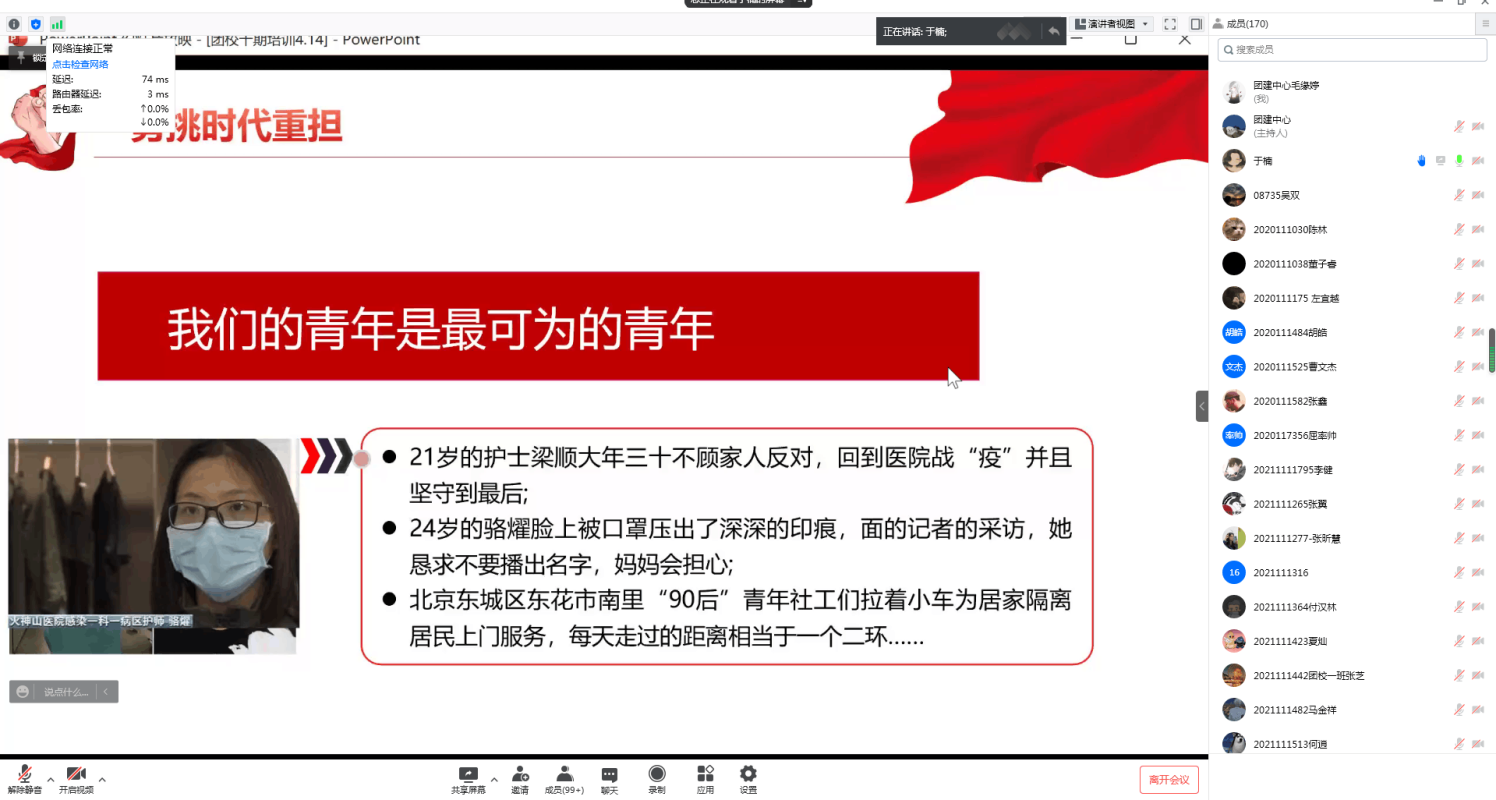Screen dimensions: 1496x800
Task: Open the 共享屏幕 share screen icon
Action: (467, 778)
